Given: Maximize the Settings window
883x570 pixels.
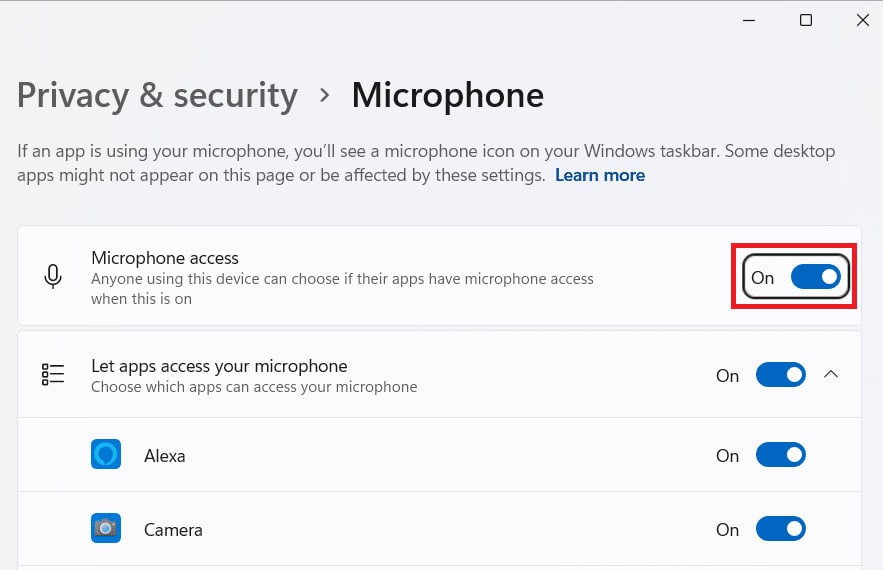Looking at the screenshot, I should 805,20.
